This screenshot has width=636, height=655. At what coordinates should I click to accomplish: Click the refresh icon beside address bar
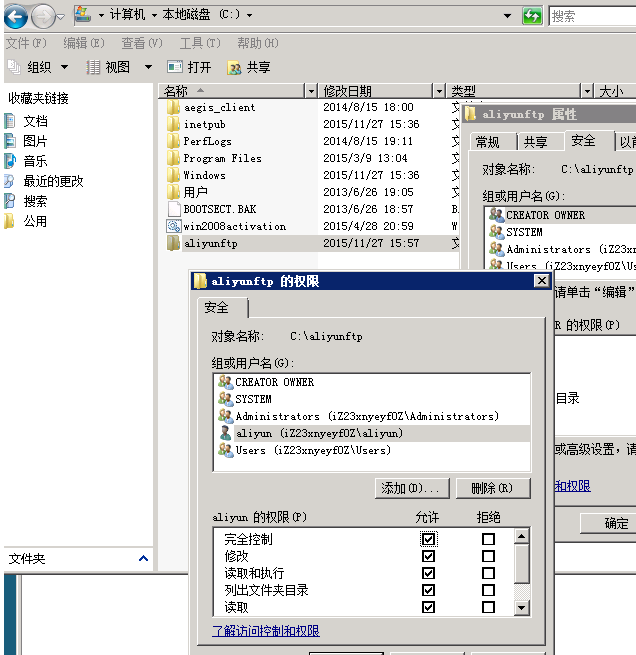click(x=533, y=16)
